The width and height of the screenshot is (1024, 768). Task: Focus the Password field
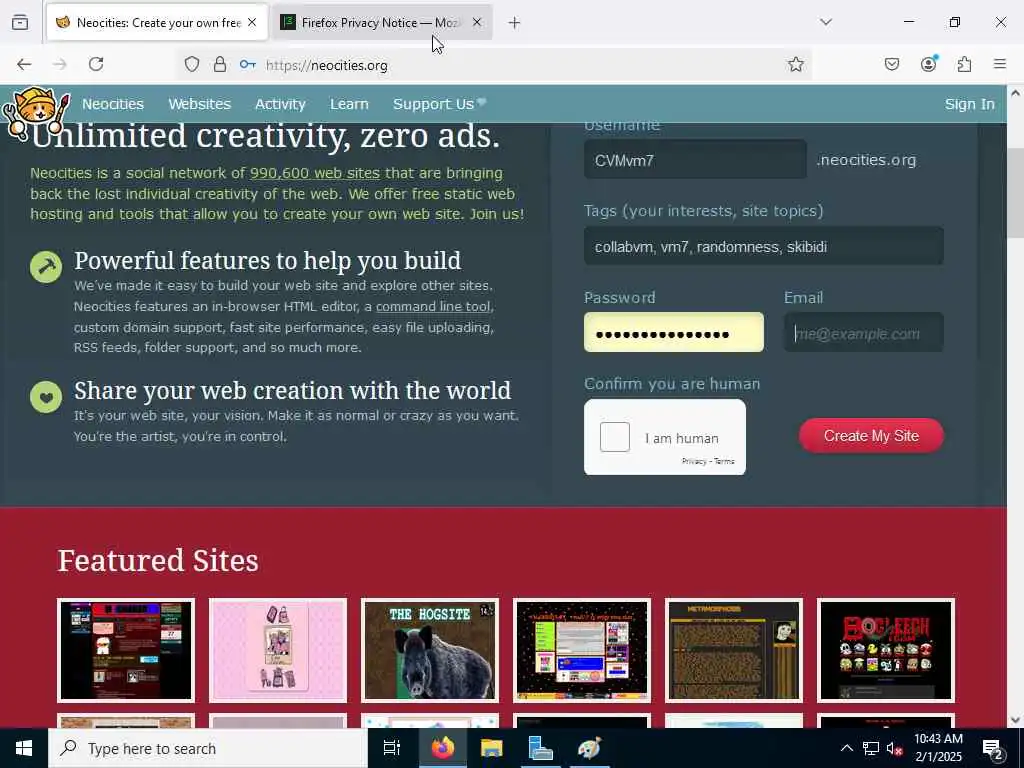click(673, 332)
